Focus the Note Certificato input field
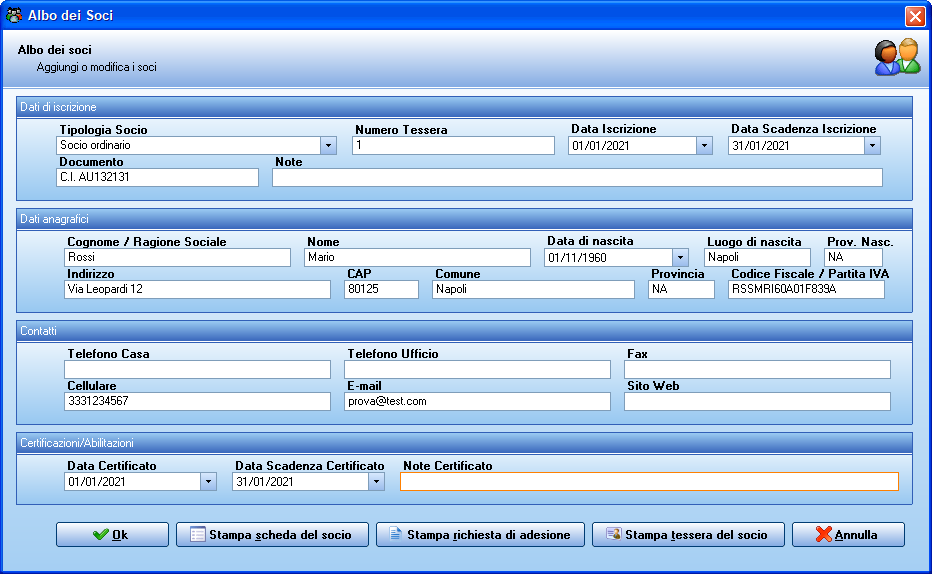The image size is (932, 574). 649,481
